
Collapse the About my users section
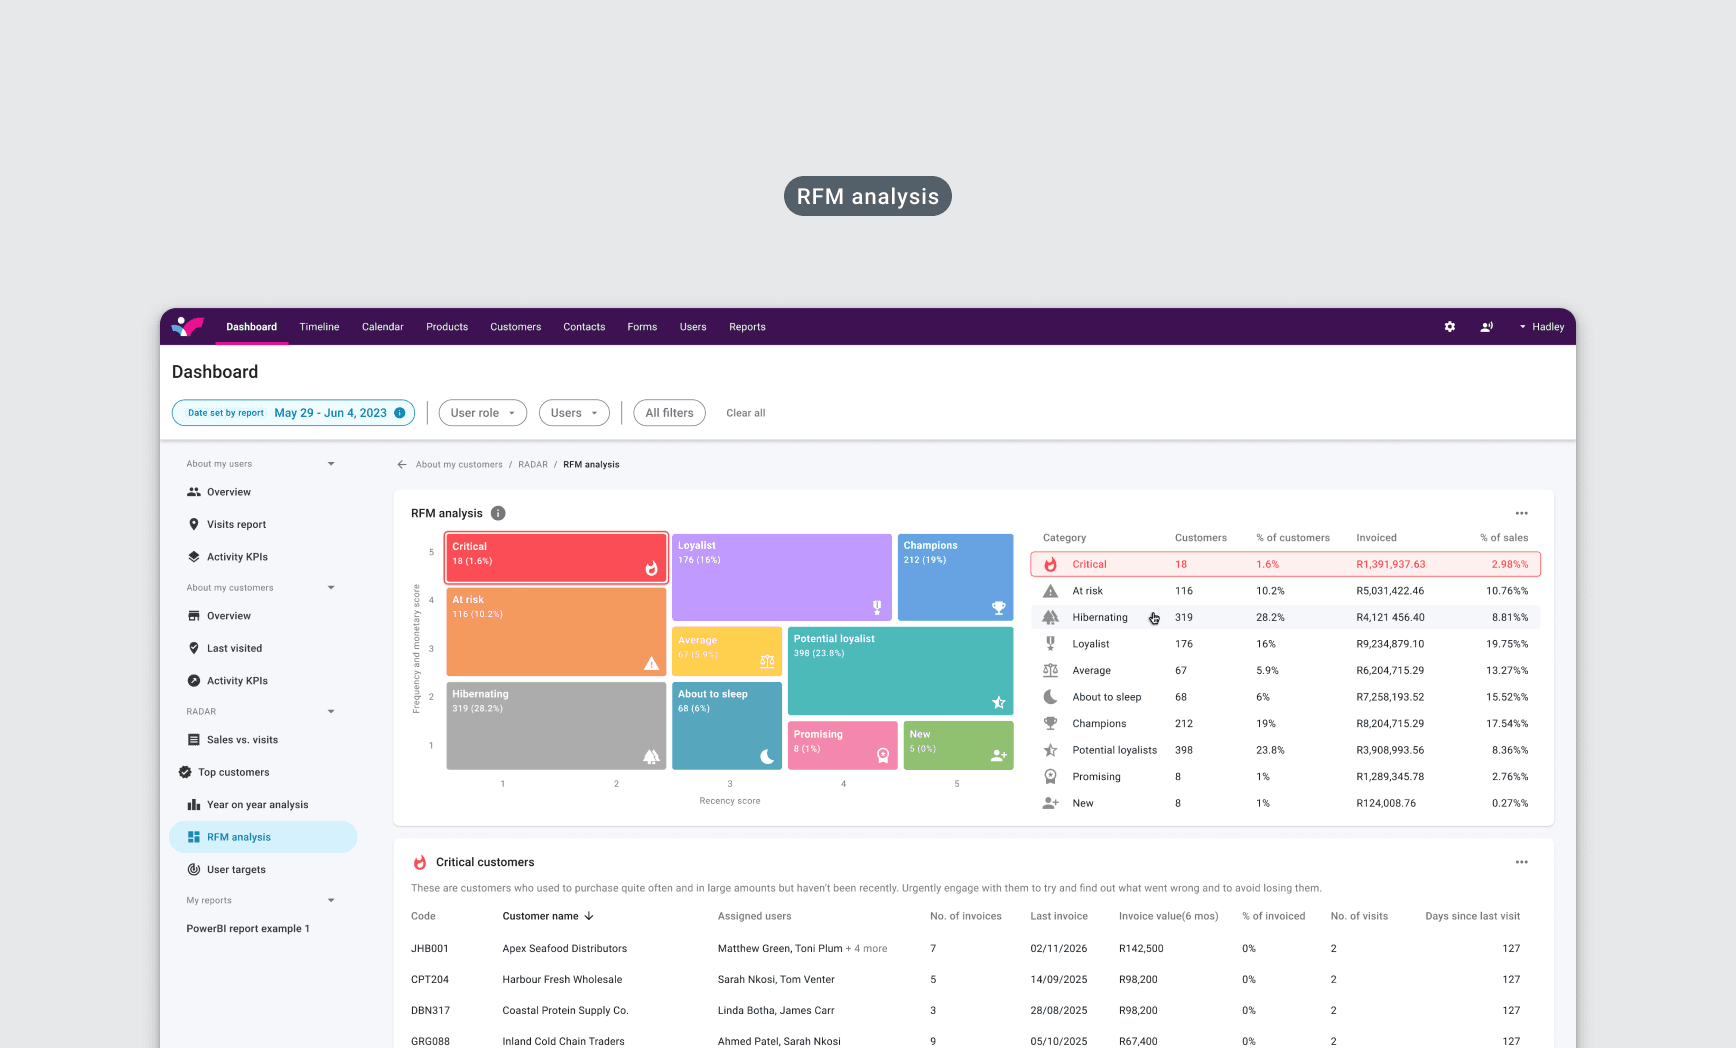331,464
